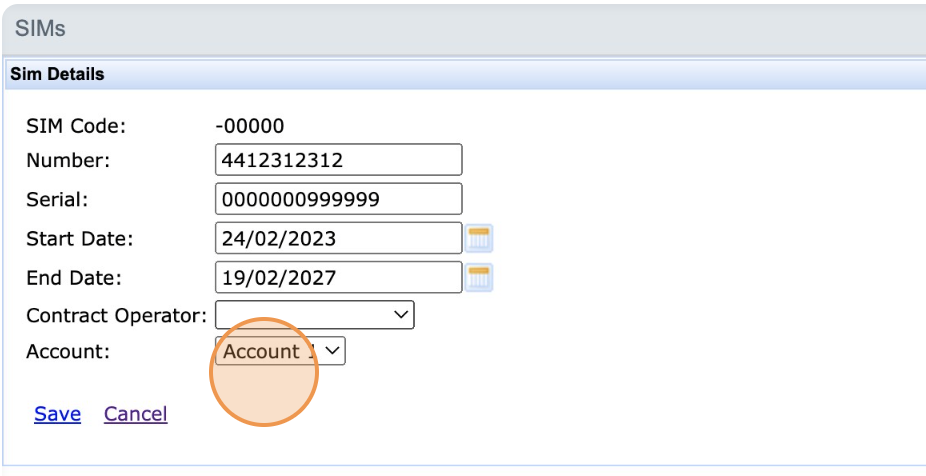
Task: Click the End Date text box
Action: point(338,277)
